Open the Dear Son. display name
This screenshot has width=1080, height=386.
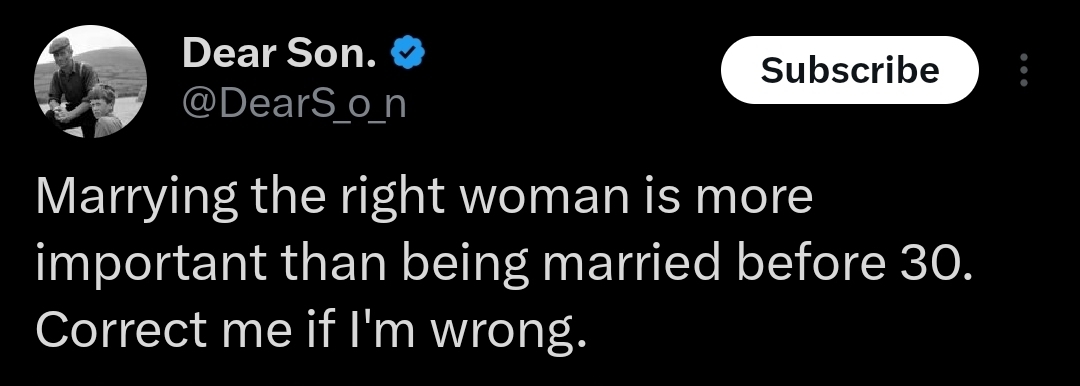(x=280, y=53)
